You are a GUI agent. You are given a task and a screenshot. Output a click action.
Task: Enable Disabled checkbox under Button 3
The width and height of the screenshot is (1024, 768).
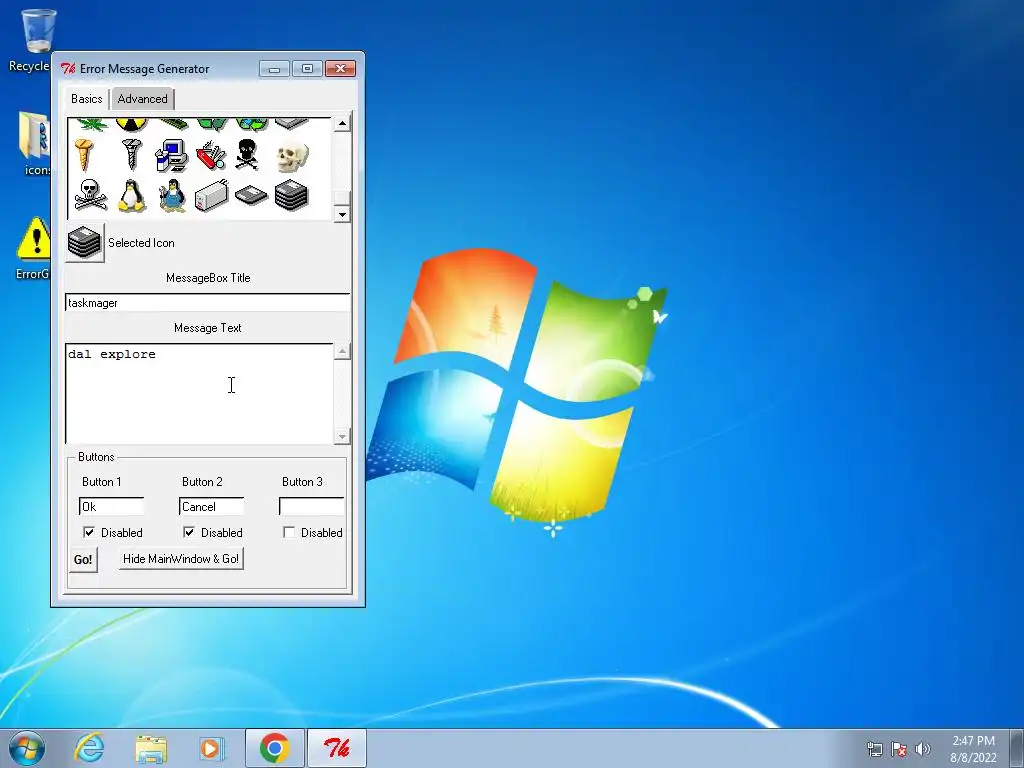[x=289, y=532]
